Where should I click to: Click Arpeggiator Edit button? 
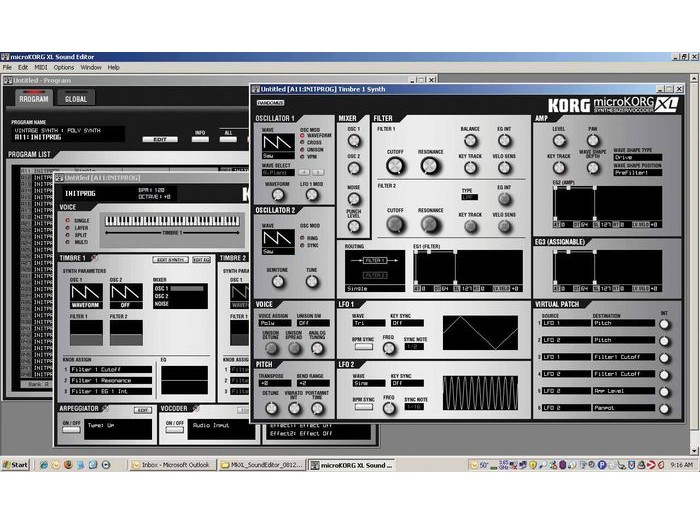tap(142, 410)
